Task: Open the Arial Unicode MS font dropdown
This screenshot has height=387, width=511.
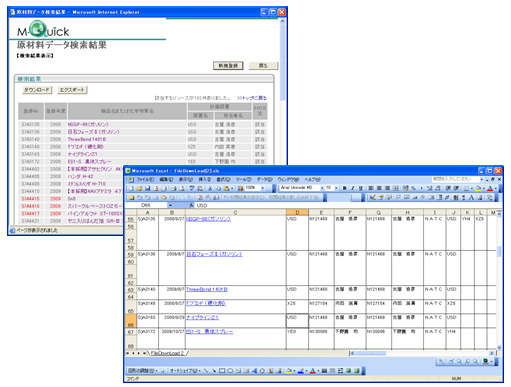Action: 322,188
